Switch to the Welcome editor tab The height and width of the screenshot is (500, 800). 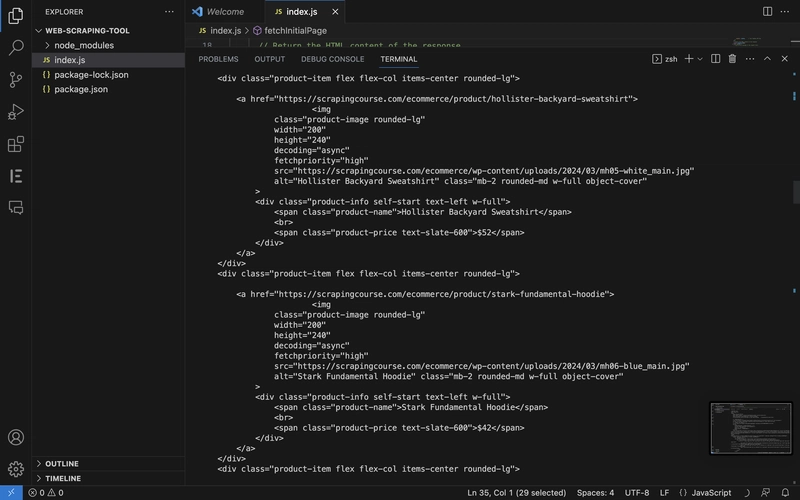pyautogui.click(x=225, y=12)
